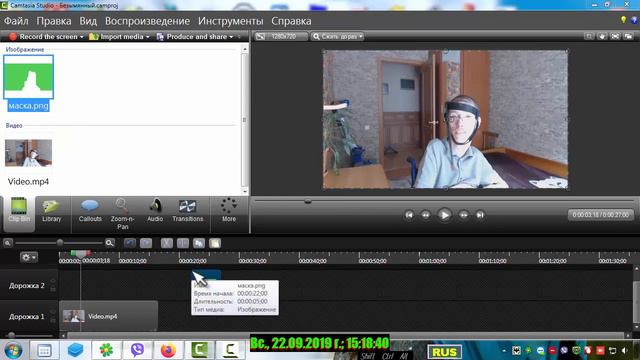The height and width of the screenshot is (360, 640).
Task: Click the tips lightbulb icon
Action: (x=623, y=20)
